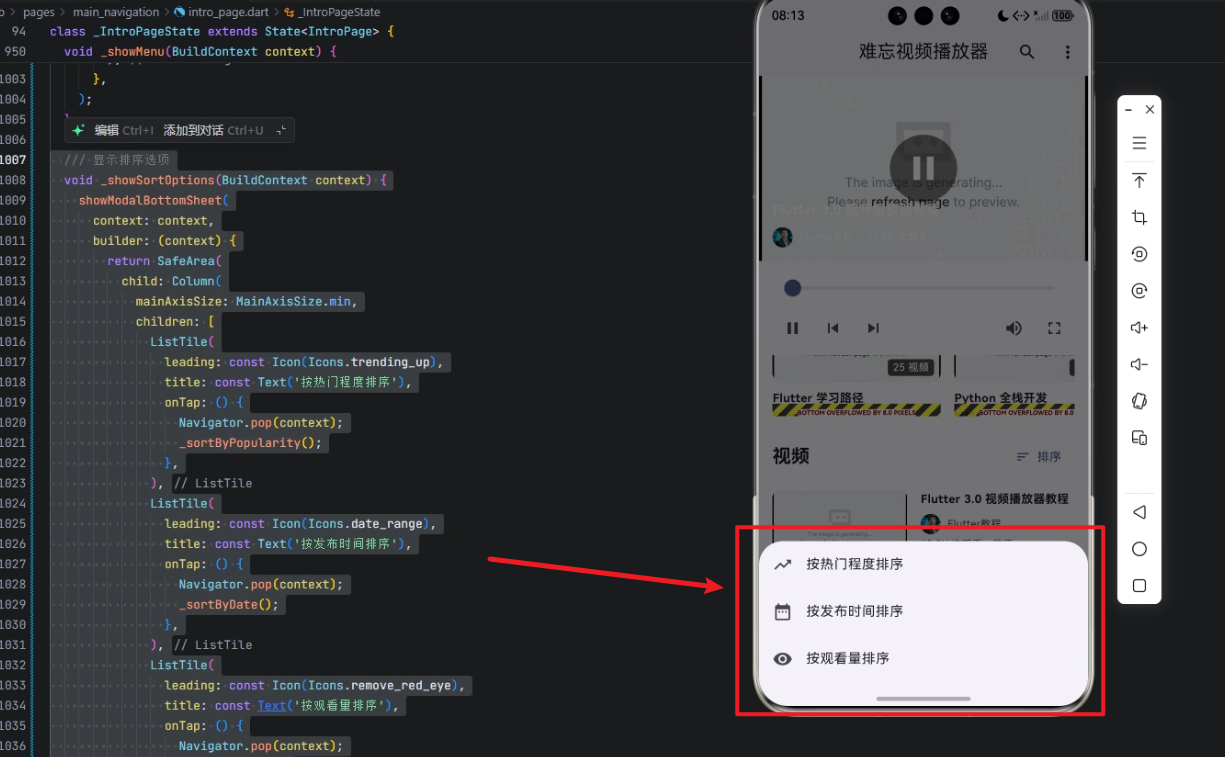Select 按观看量排序 in the bottom sheet
Screen dimensions: 1225x757
tap(923, 658)
